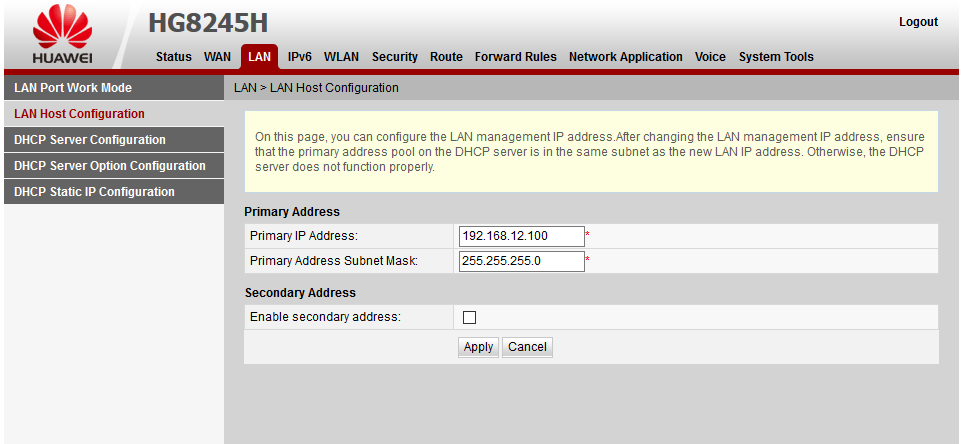The width and height of the screenshot is (961, 444).
Task: Click the Logout link
Action: pyautogui.click(x=918, y=22)
